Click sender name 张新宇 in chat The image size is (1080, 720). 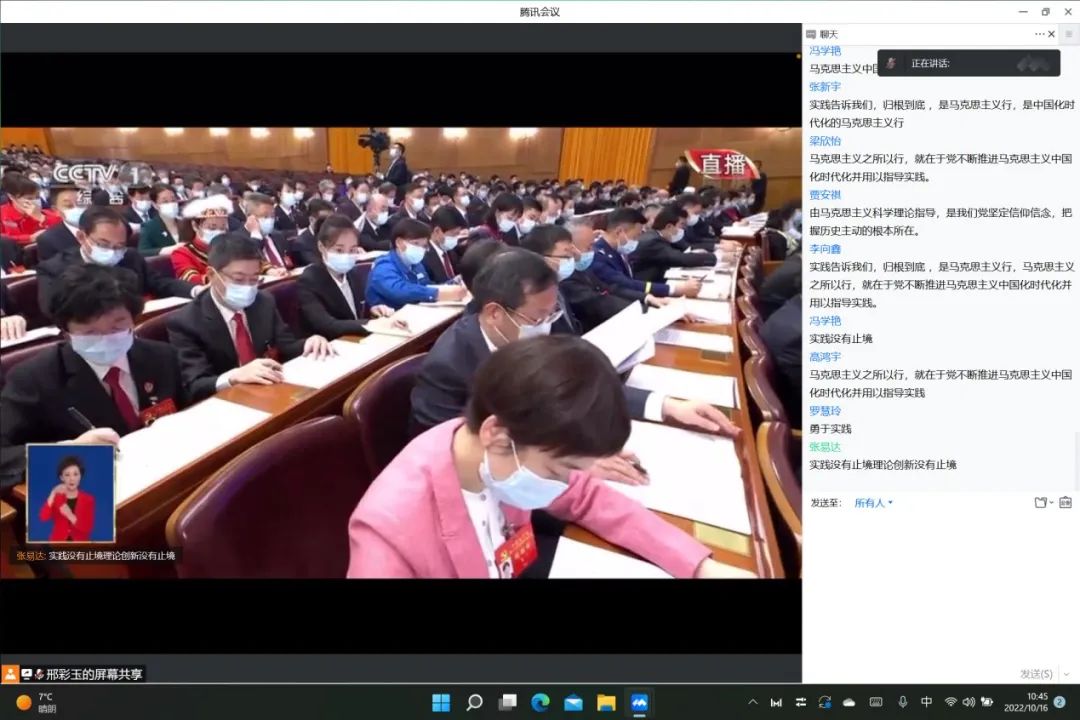(x=825, y=87)
